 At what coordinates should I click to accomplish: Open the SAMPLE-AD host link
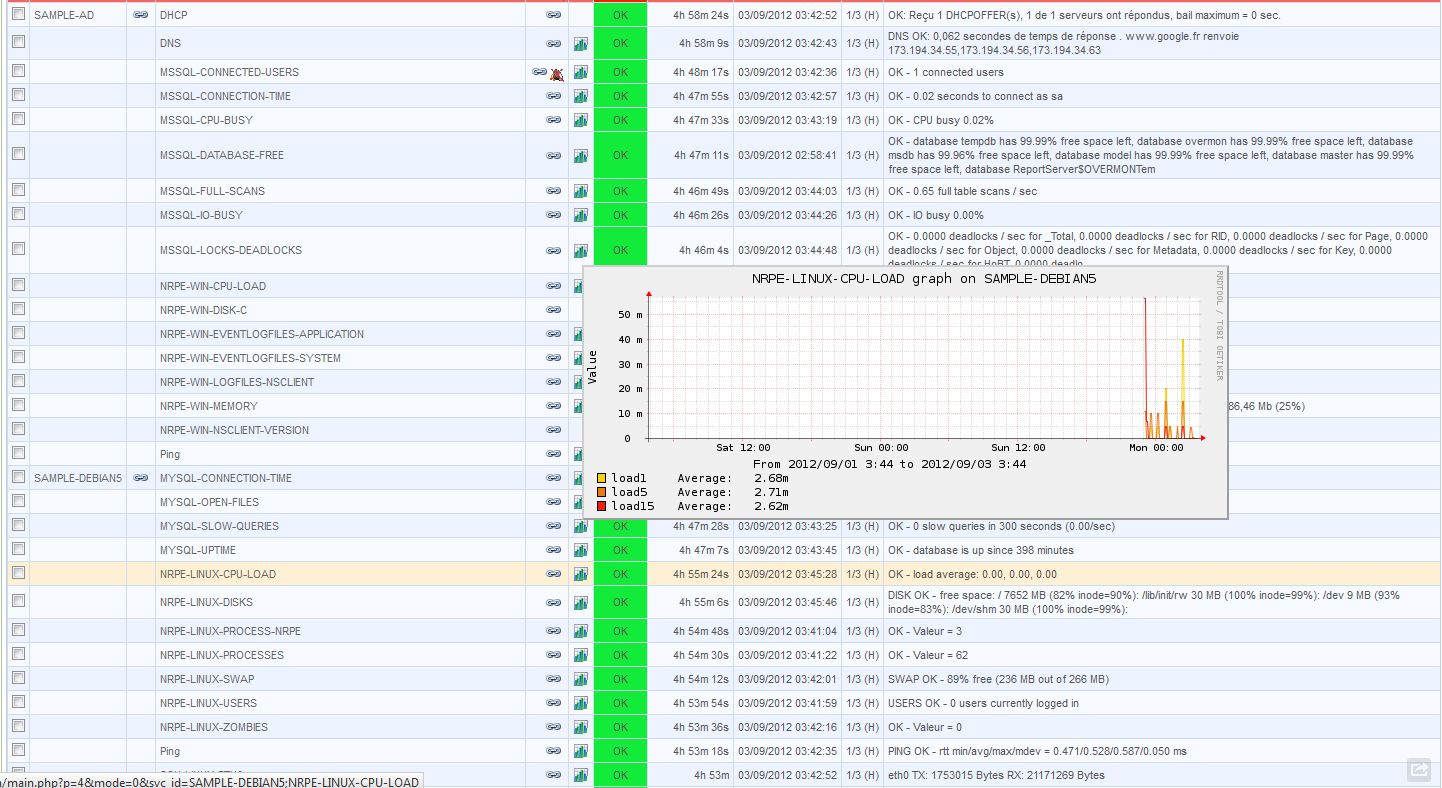pyautogui.click(x=64, y=16)
